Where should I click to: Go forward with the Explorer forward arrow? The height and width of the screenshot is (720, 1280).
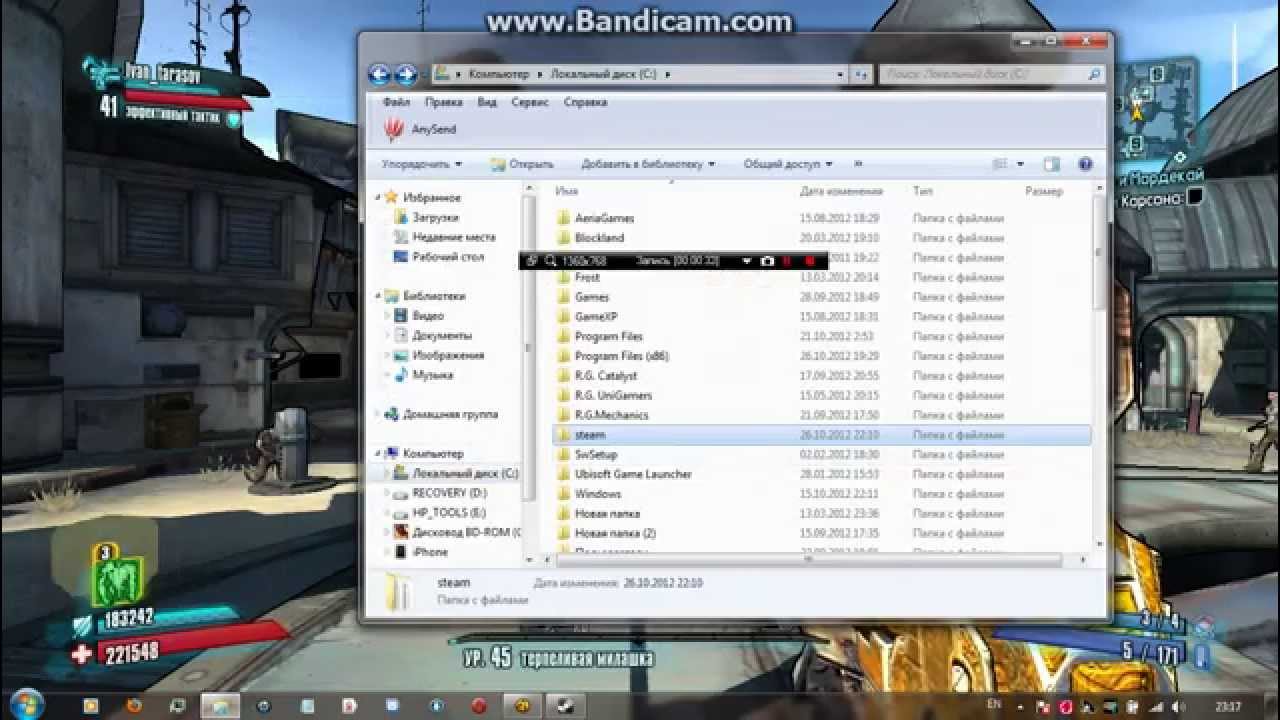point(405,74)
